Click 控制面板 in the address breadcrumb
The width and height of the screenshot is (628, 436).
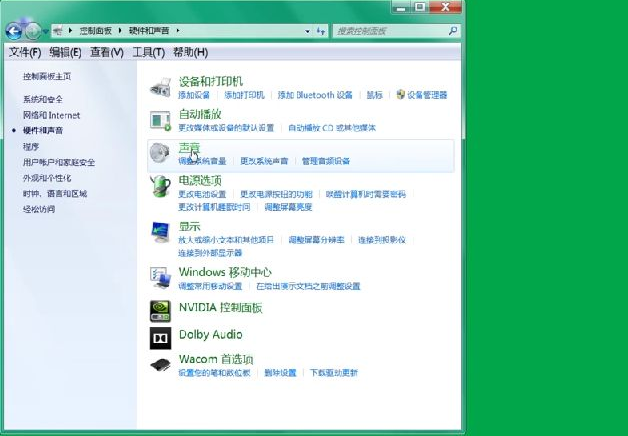pyautogui.click(x=95, y=31)
